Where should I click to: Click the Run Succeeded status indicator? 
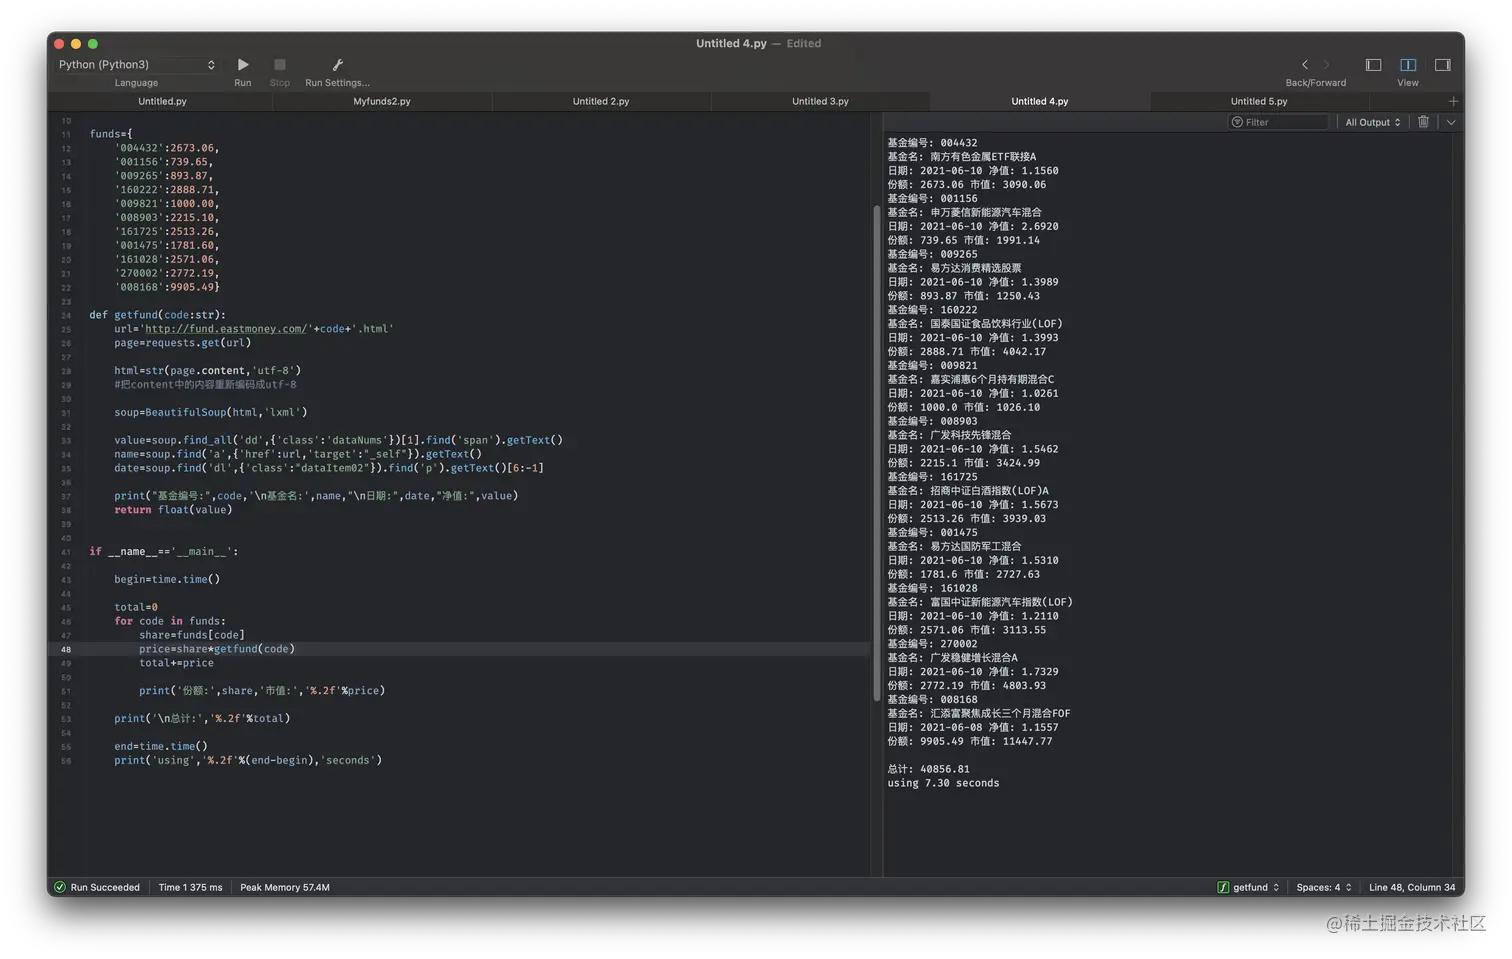(97, 887)
